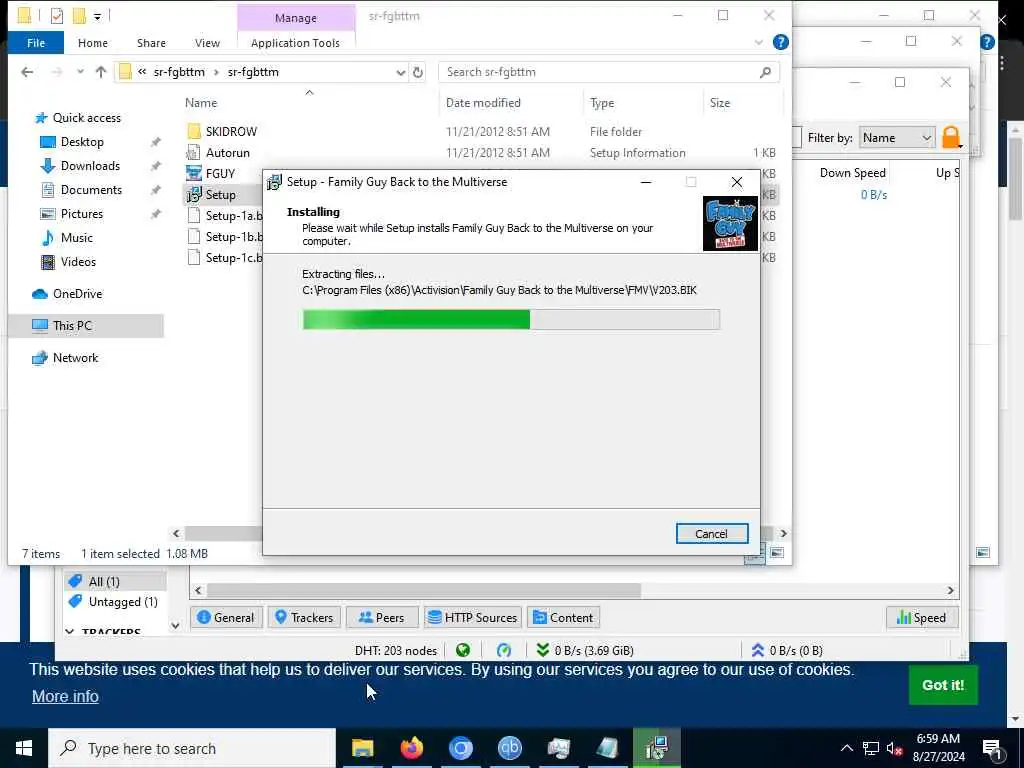Select the FGUY file icon
This screenshot has height=768, width=1024.
(x=194, y=174)
